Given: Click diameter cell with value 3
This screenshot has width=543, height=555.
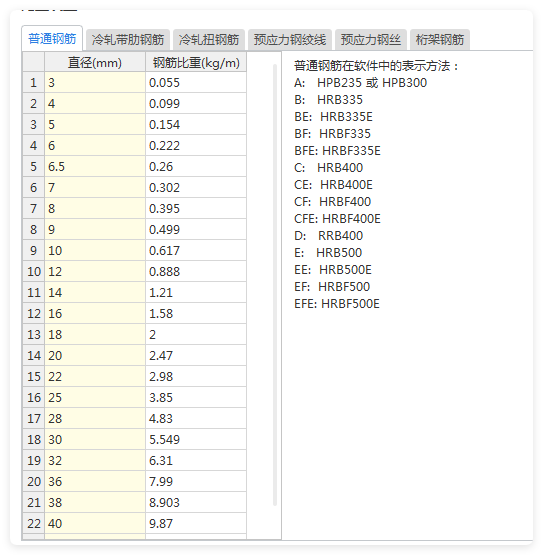Looking at the screenshot, I should [95, 82].
